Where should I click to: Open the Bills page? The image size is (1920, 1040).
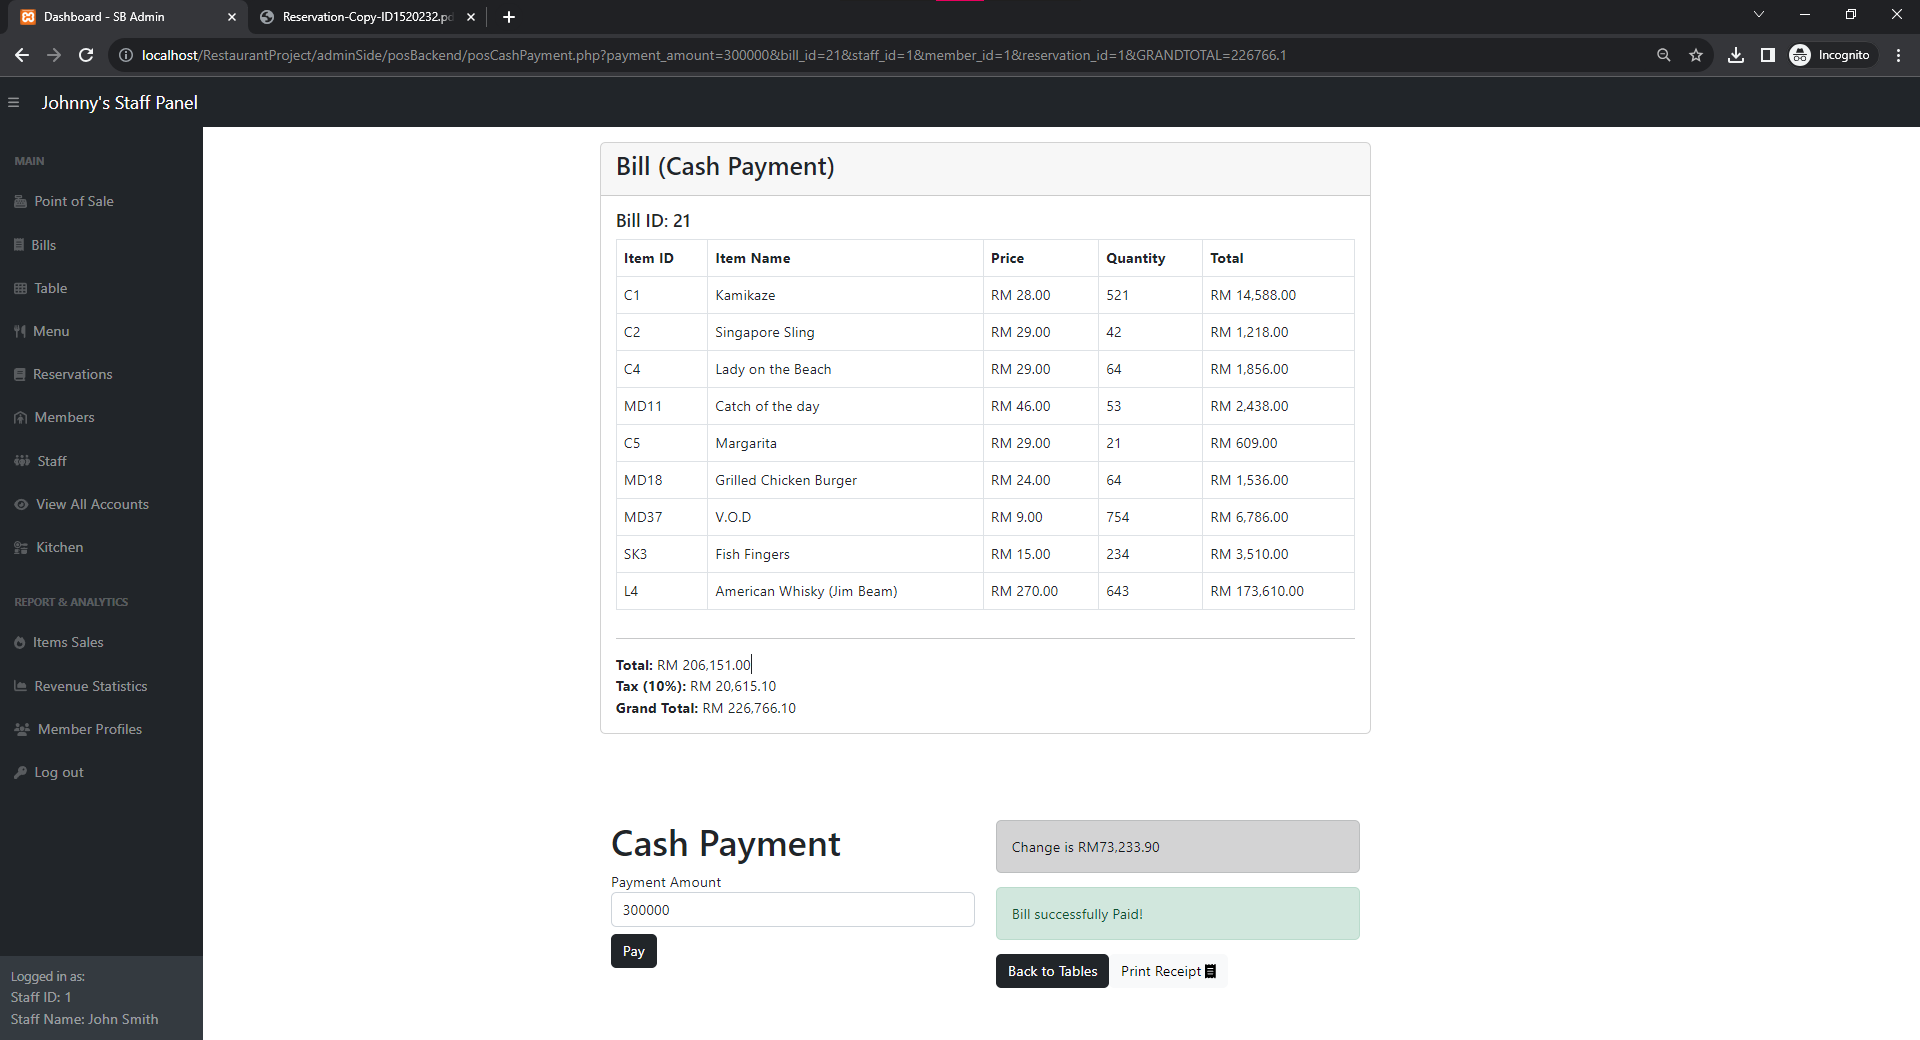click(43, 245)
